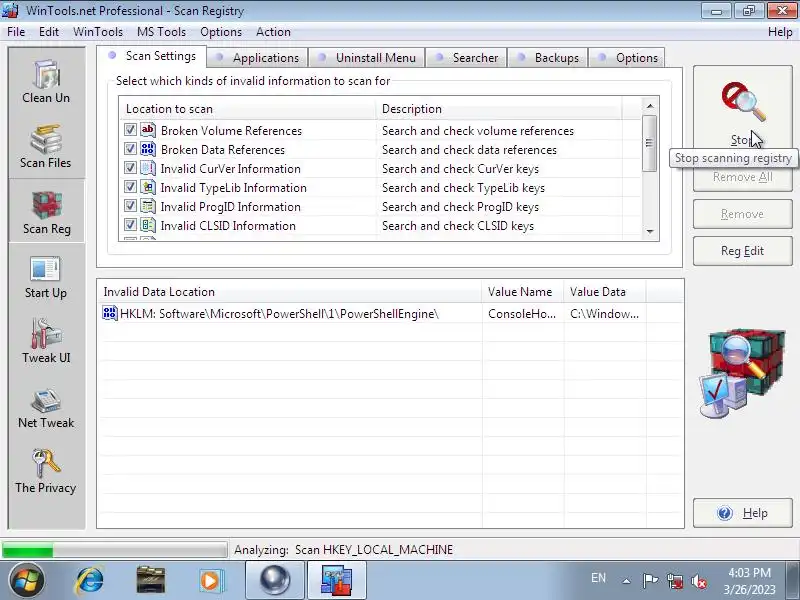Click the scan progress bar

114,550
